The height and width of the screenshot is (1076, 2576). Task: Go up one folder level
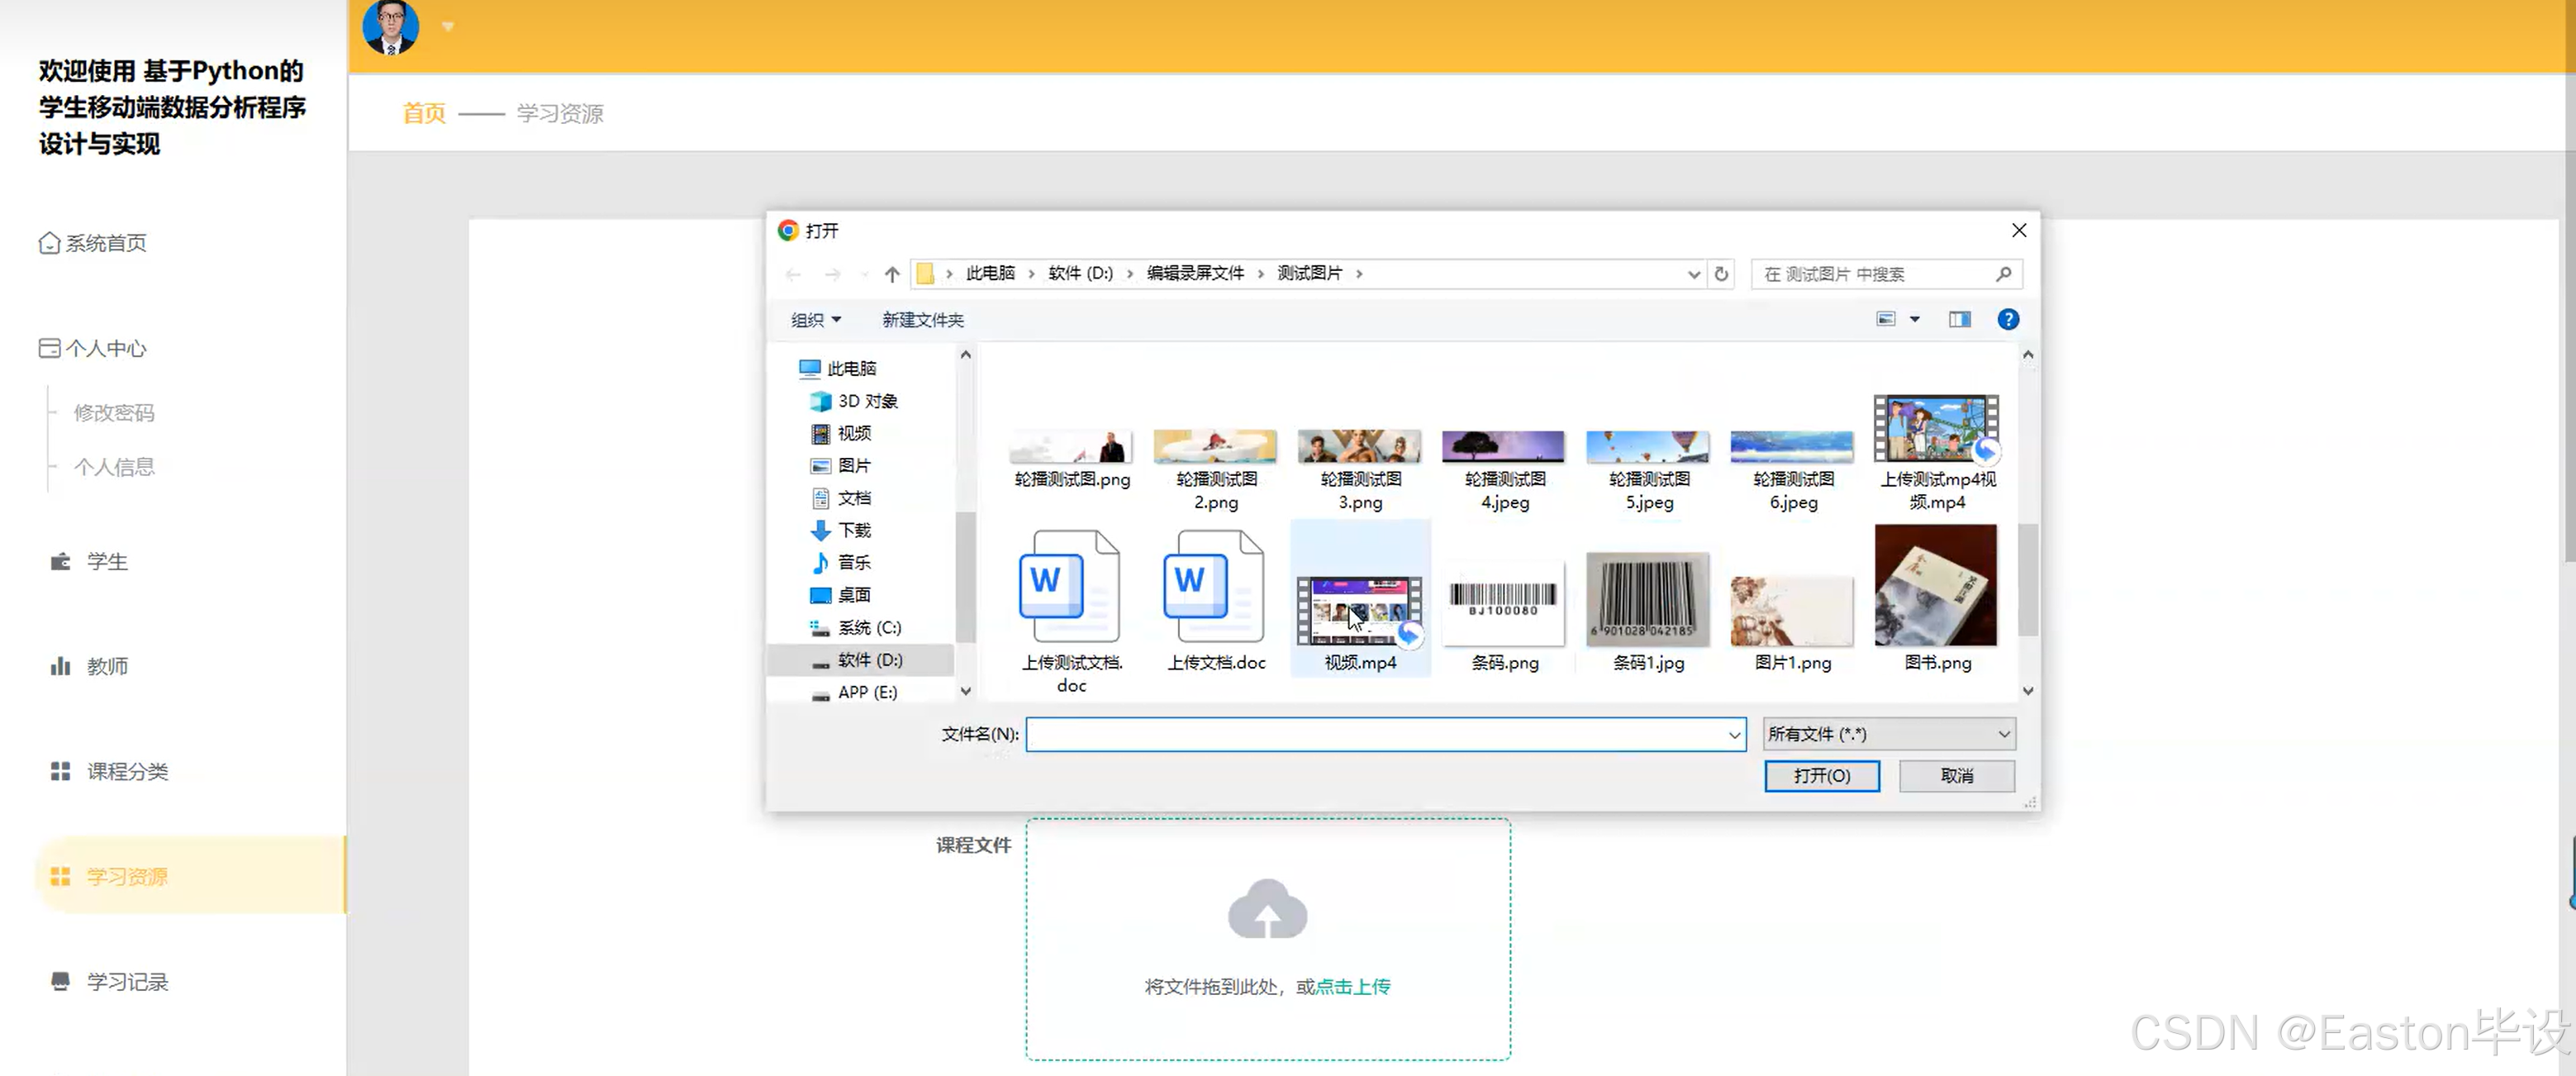[892, 274]
